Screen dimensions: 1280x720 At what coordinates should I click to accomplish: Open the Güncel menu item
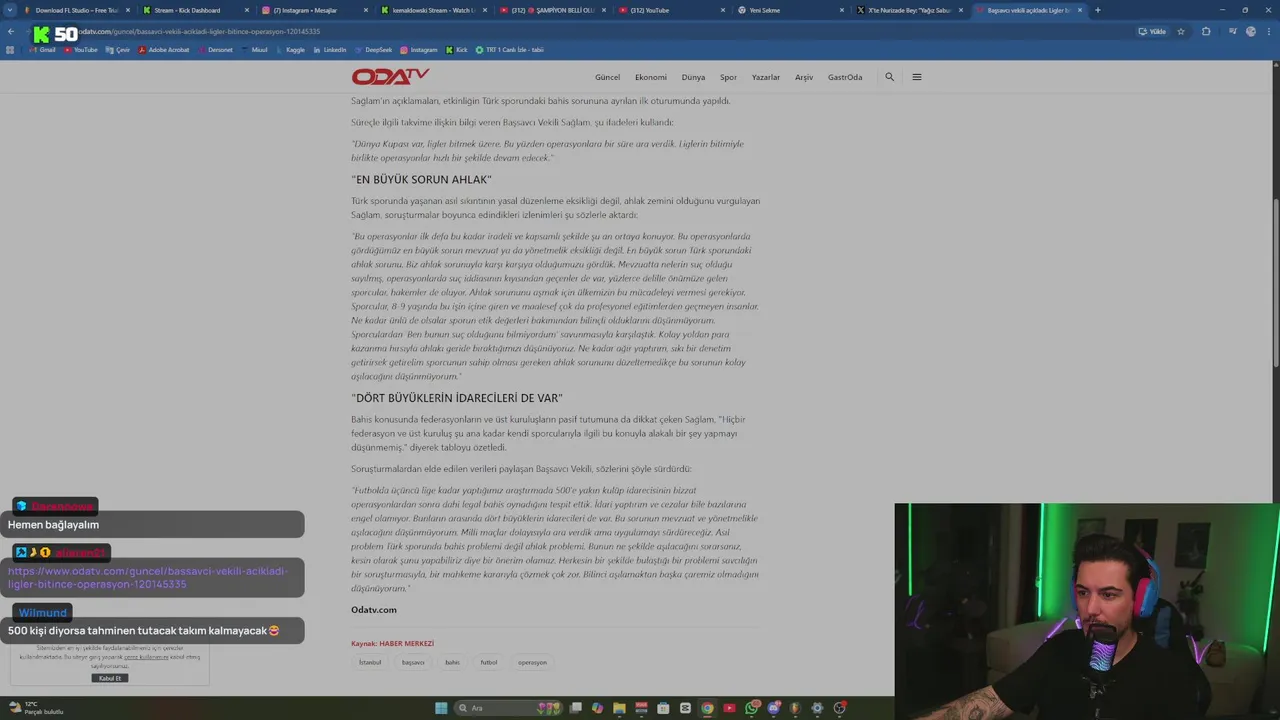(x=607, y=77)
